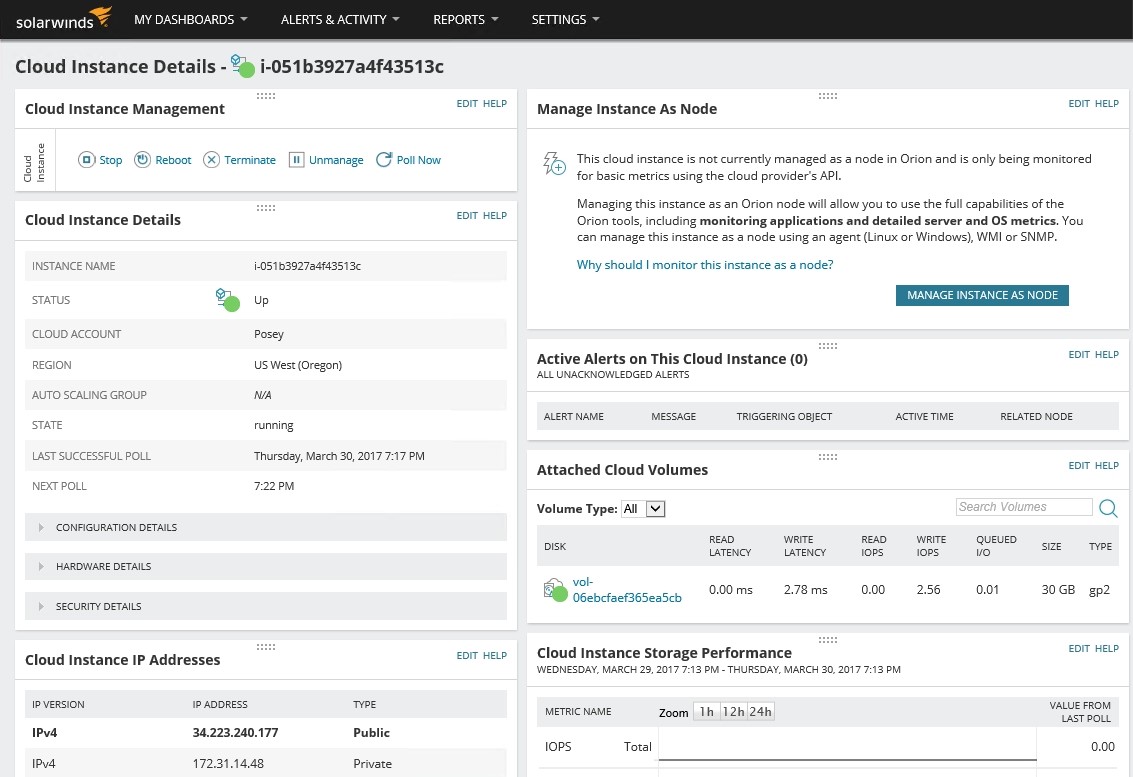This screenshot has height=777, width=1133.
Task: Open the Settings menu
Action: [566, 20]
